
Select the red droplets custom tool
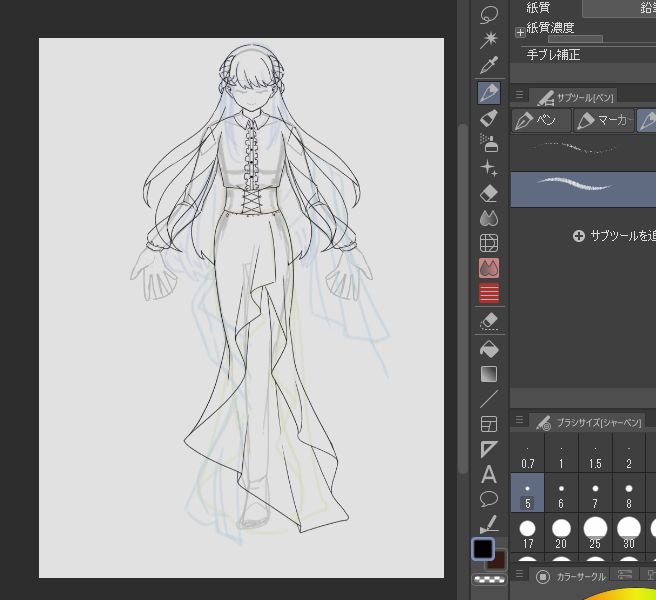tap(489, 268)
